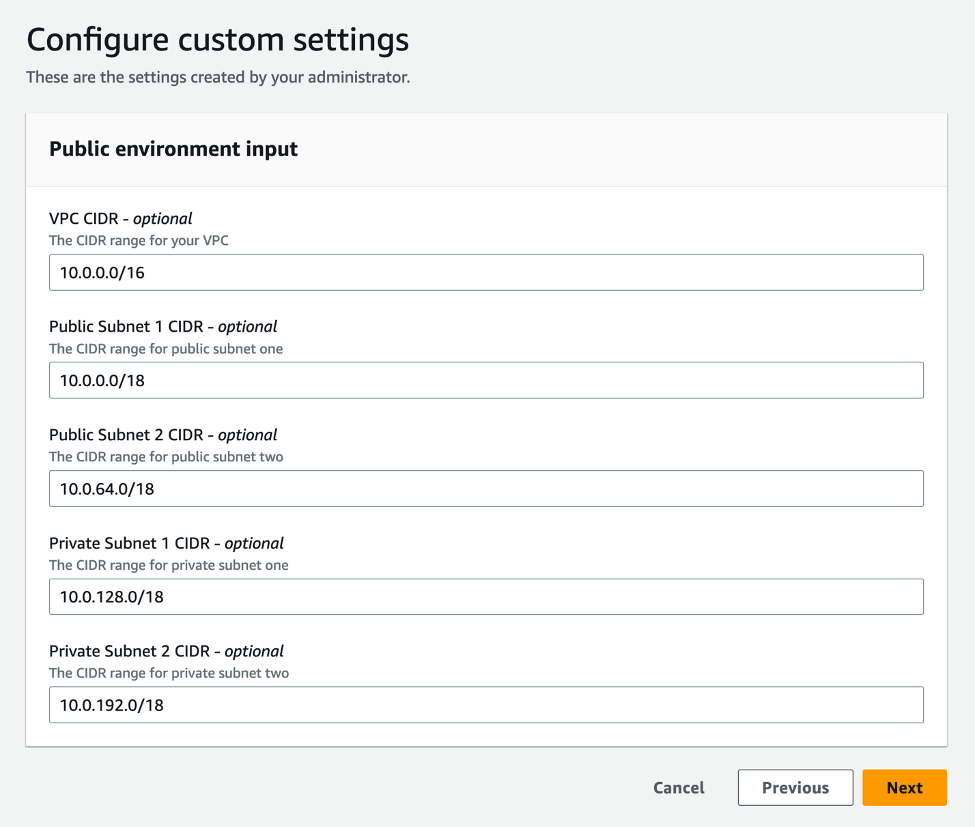
Task: Click the VPC CIDR input field
Action: click(485, 272)
